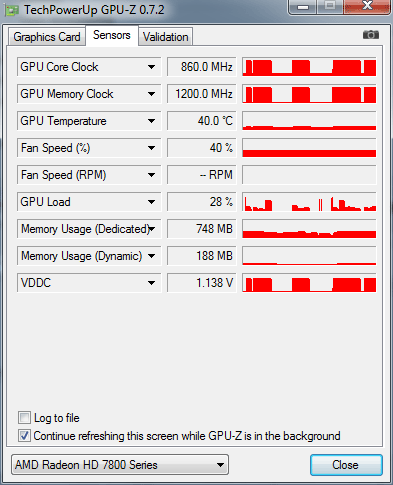Screen dimensions: 393x485
Task: Enable the Log to file checkbox
Action: click(24, 418)
